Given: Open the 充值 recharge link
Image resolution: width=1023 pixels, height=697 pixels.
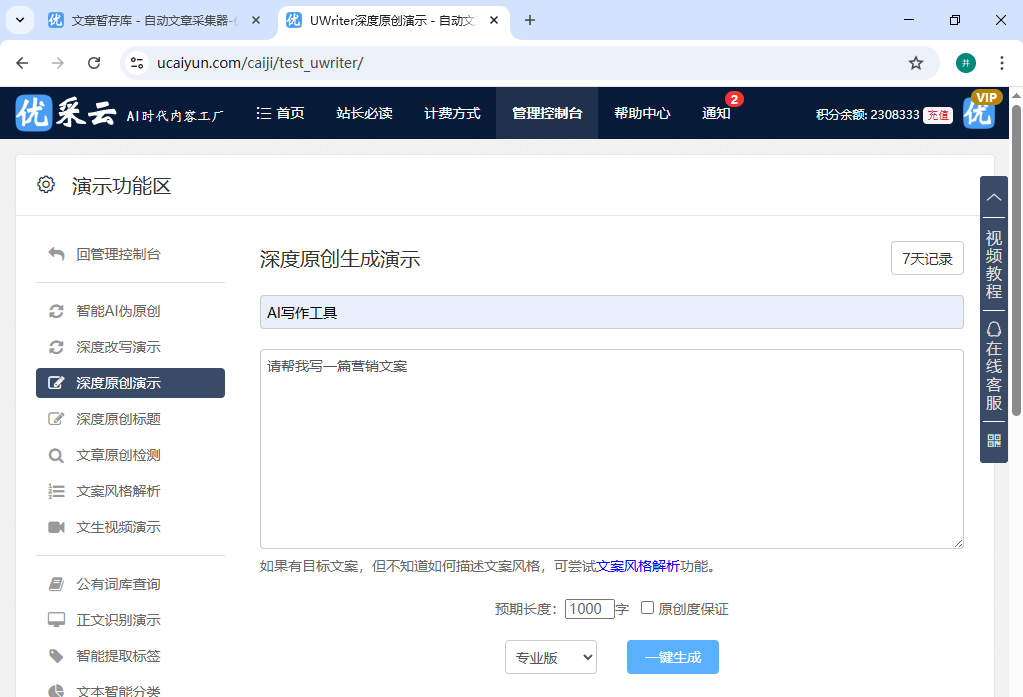Looking at the screenshot, I should [937, 115].
